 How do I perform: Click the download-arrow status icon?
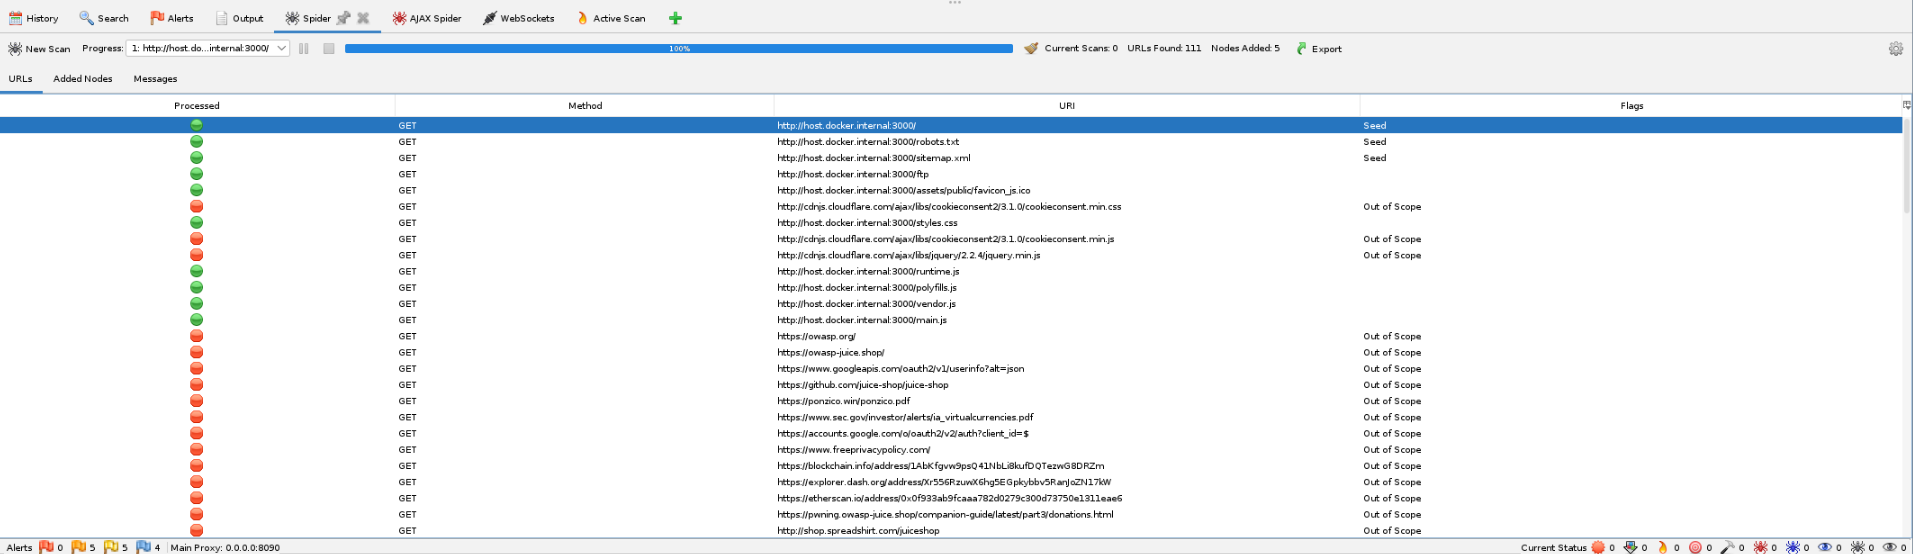click(1630, 547)
